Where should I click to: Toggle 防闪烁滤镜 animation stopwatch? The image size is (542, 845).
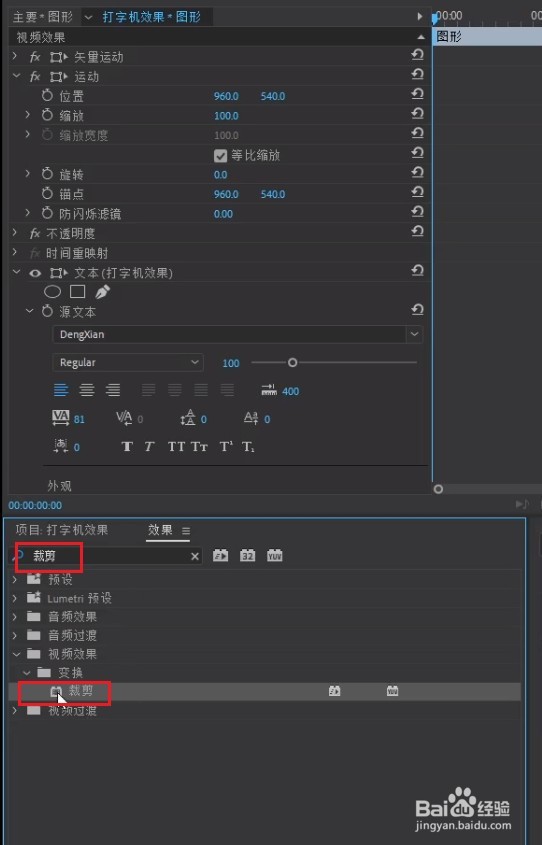[47, 213]
